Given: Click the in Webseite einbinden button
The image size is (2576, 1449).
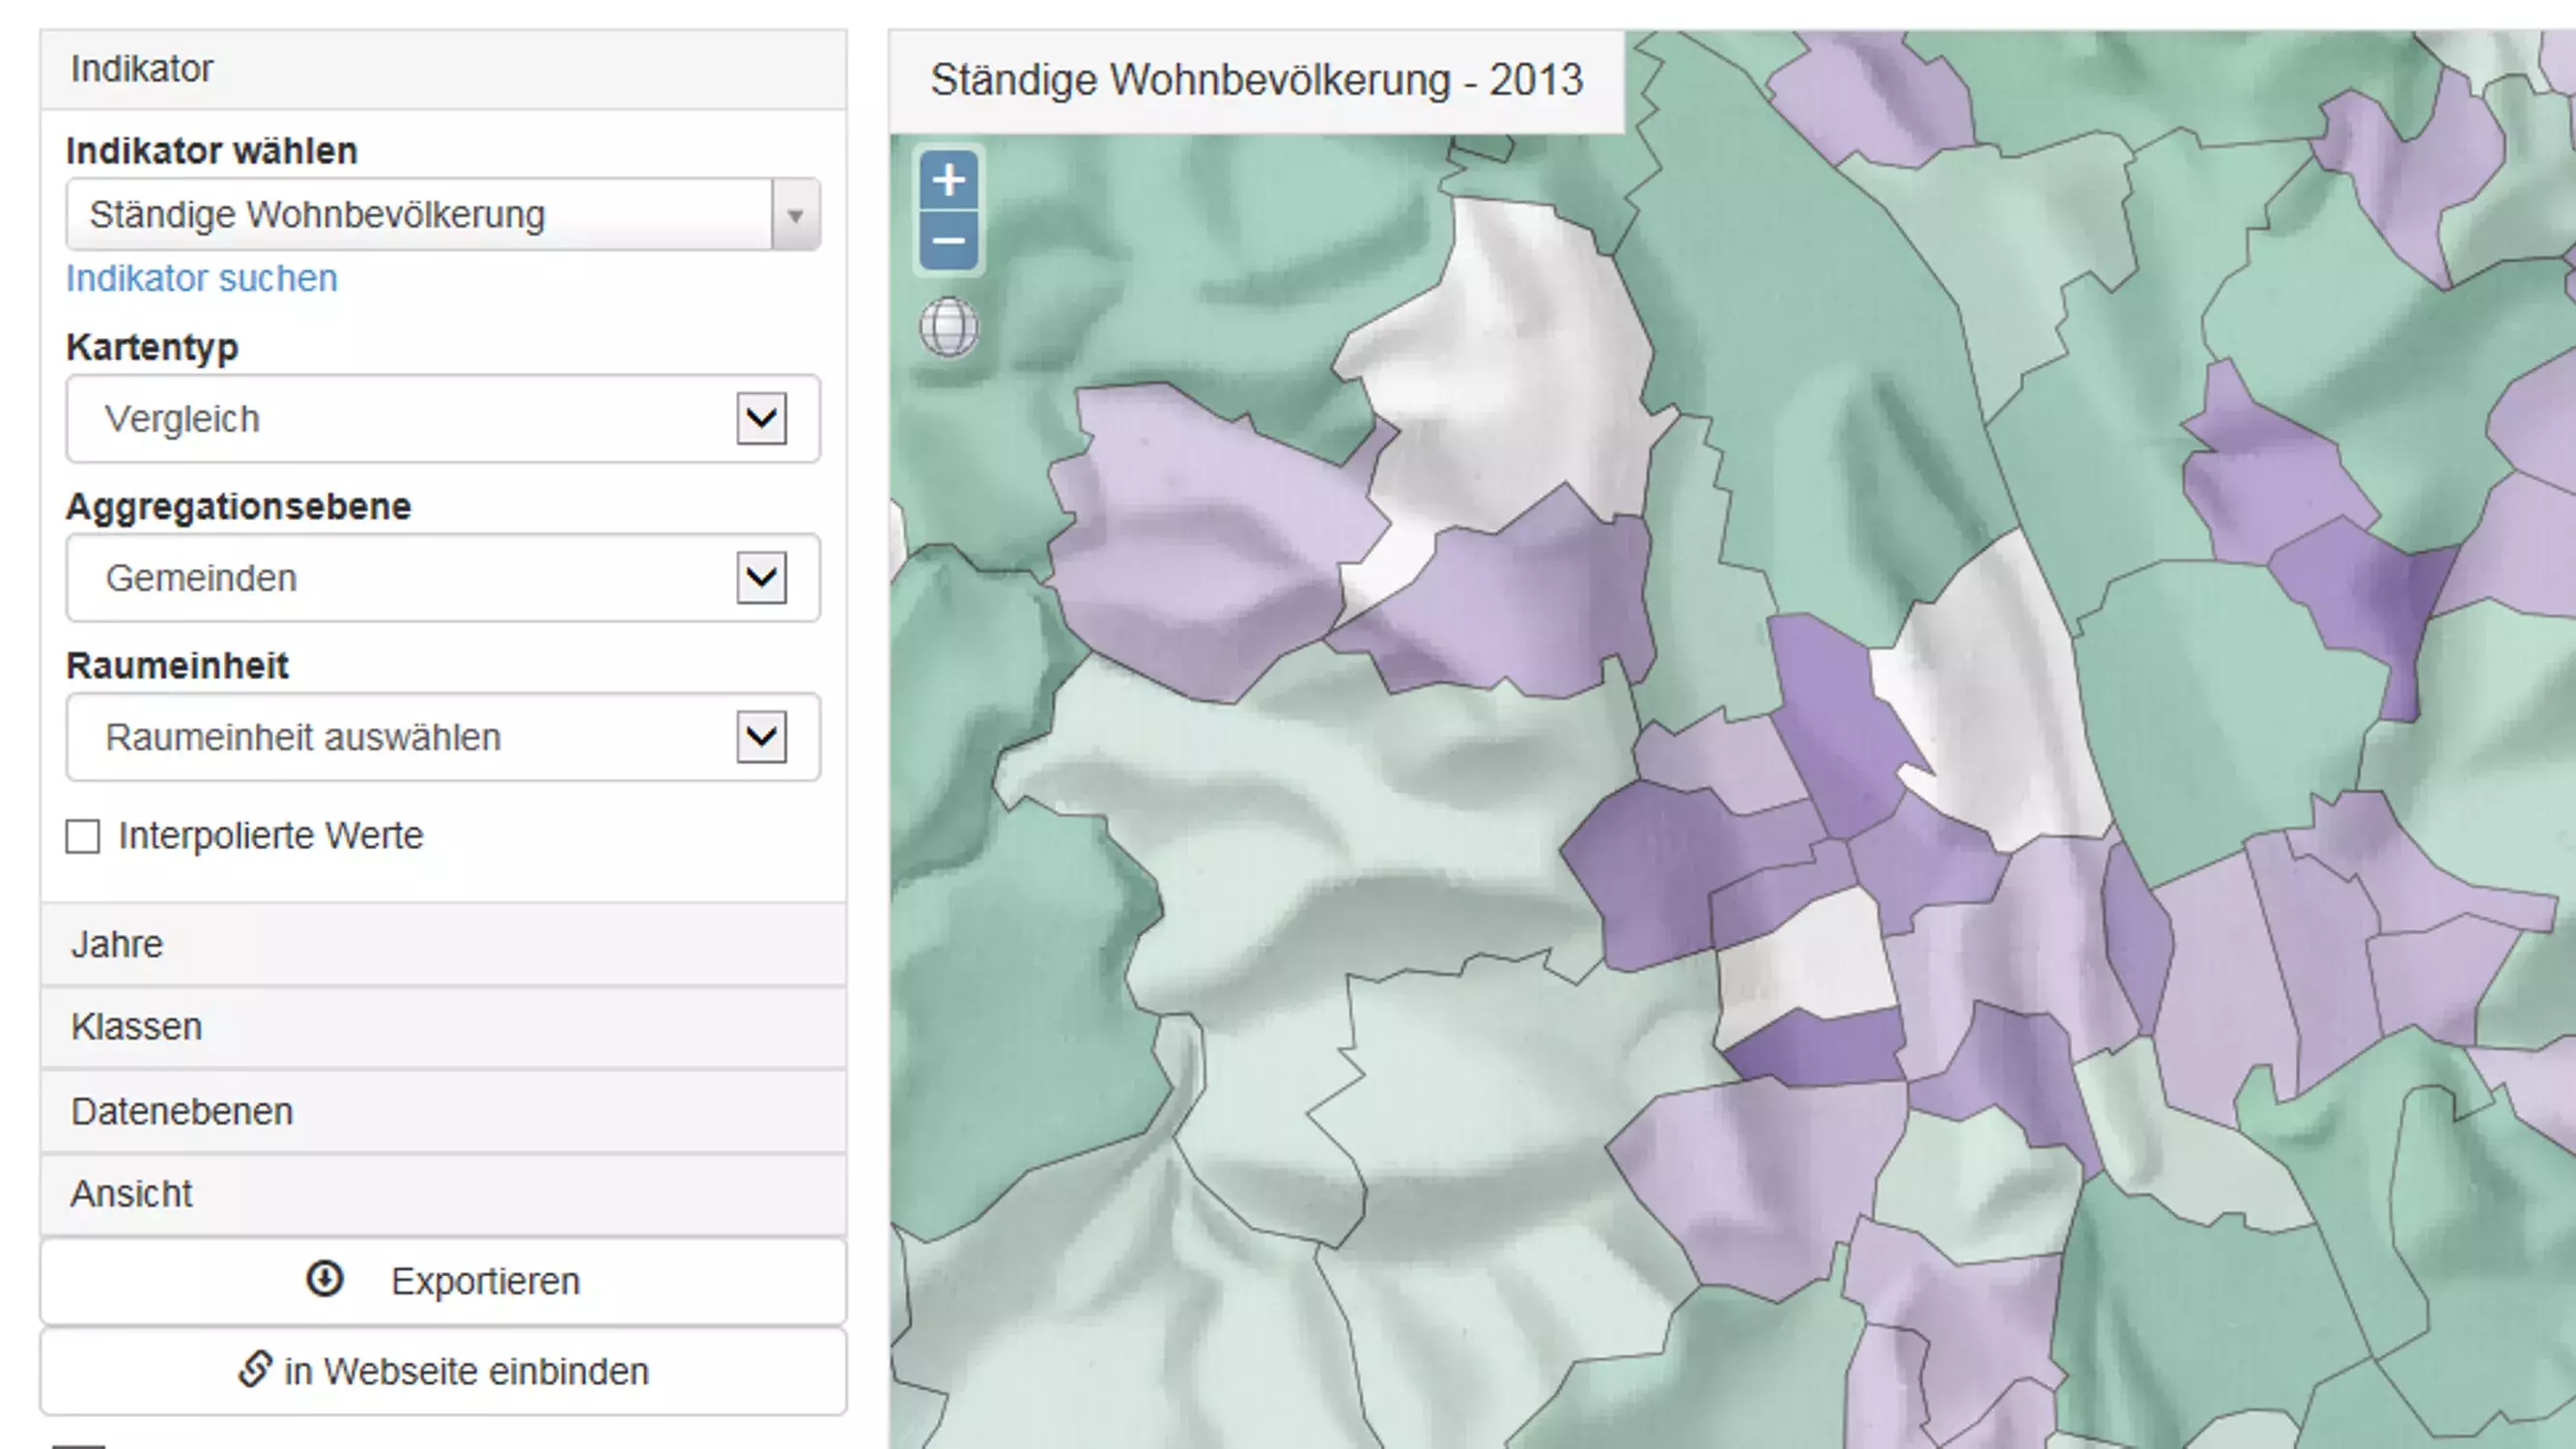Looking at the screenshot, I should point(443,1371).
